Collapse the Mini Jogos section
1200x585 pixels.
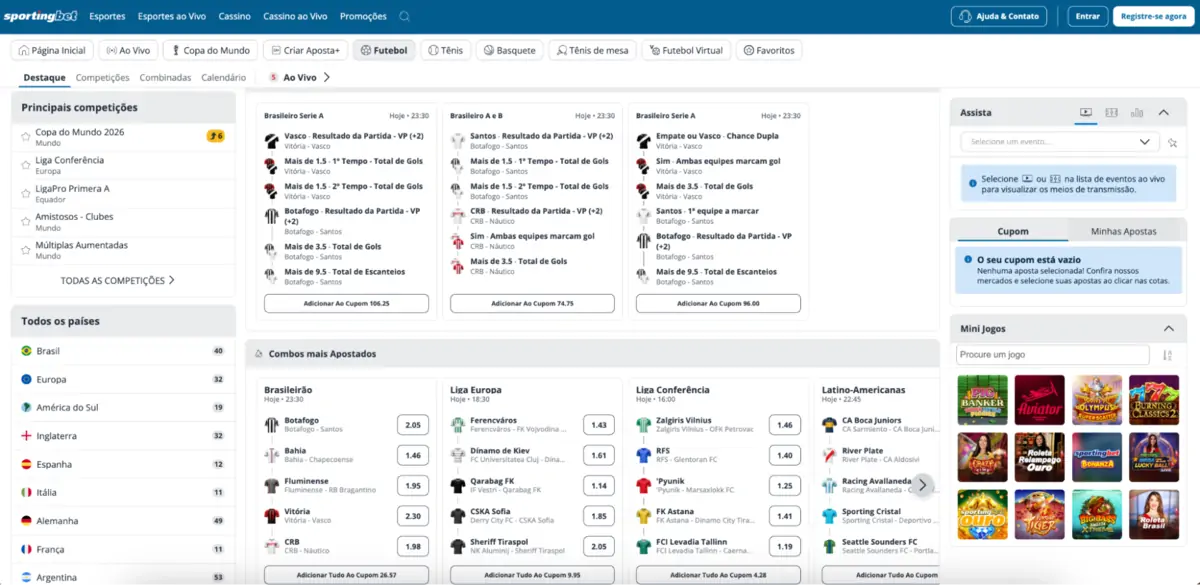pos(1168,329)
